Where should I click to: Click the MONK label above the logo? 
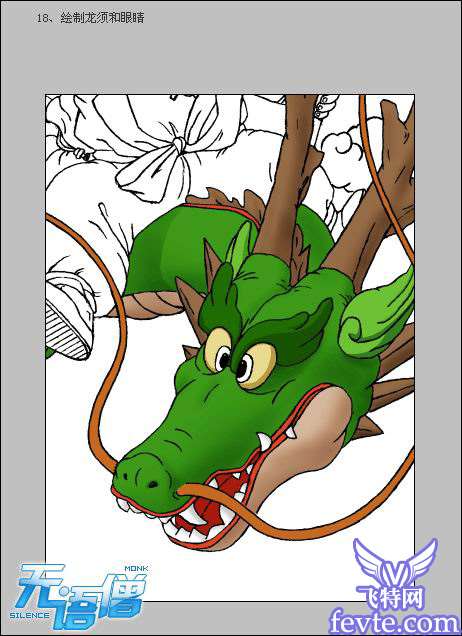[x=136, y=569]
